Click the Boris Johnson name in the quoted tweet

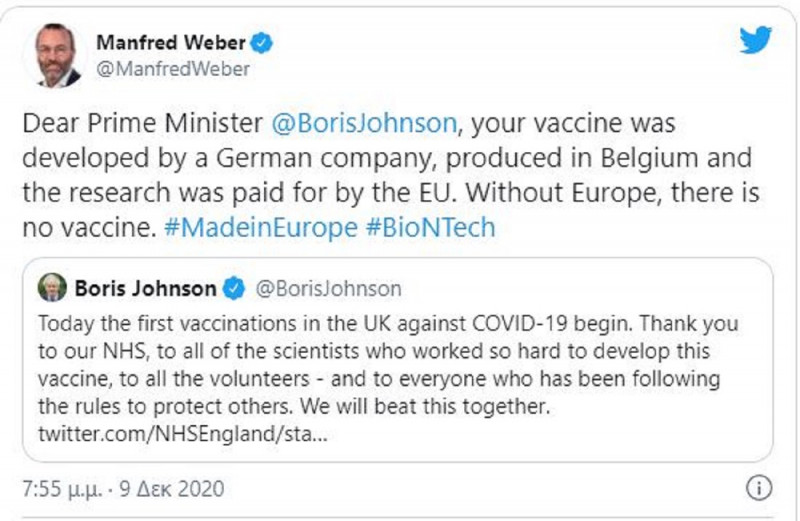[145, 289]
